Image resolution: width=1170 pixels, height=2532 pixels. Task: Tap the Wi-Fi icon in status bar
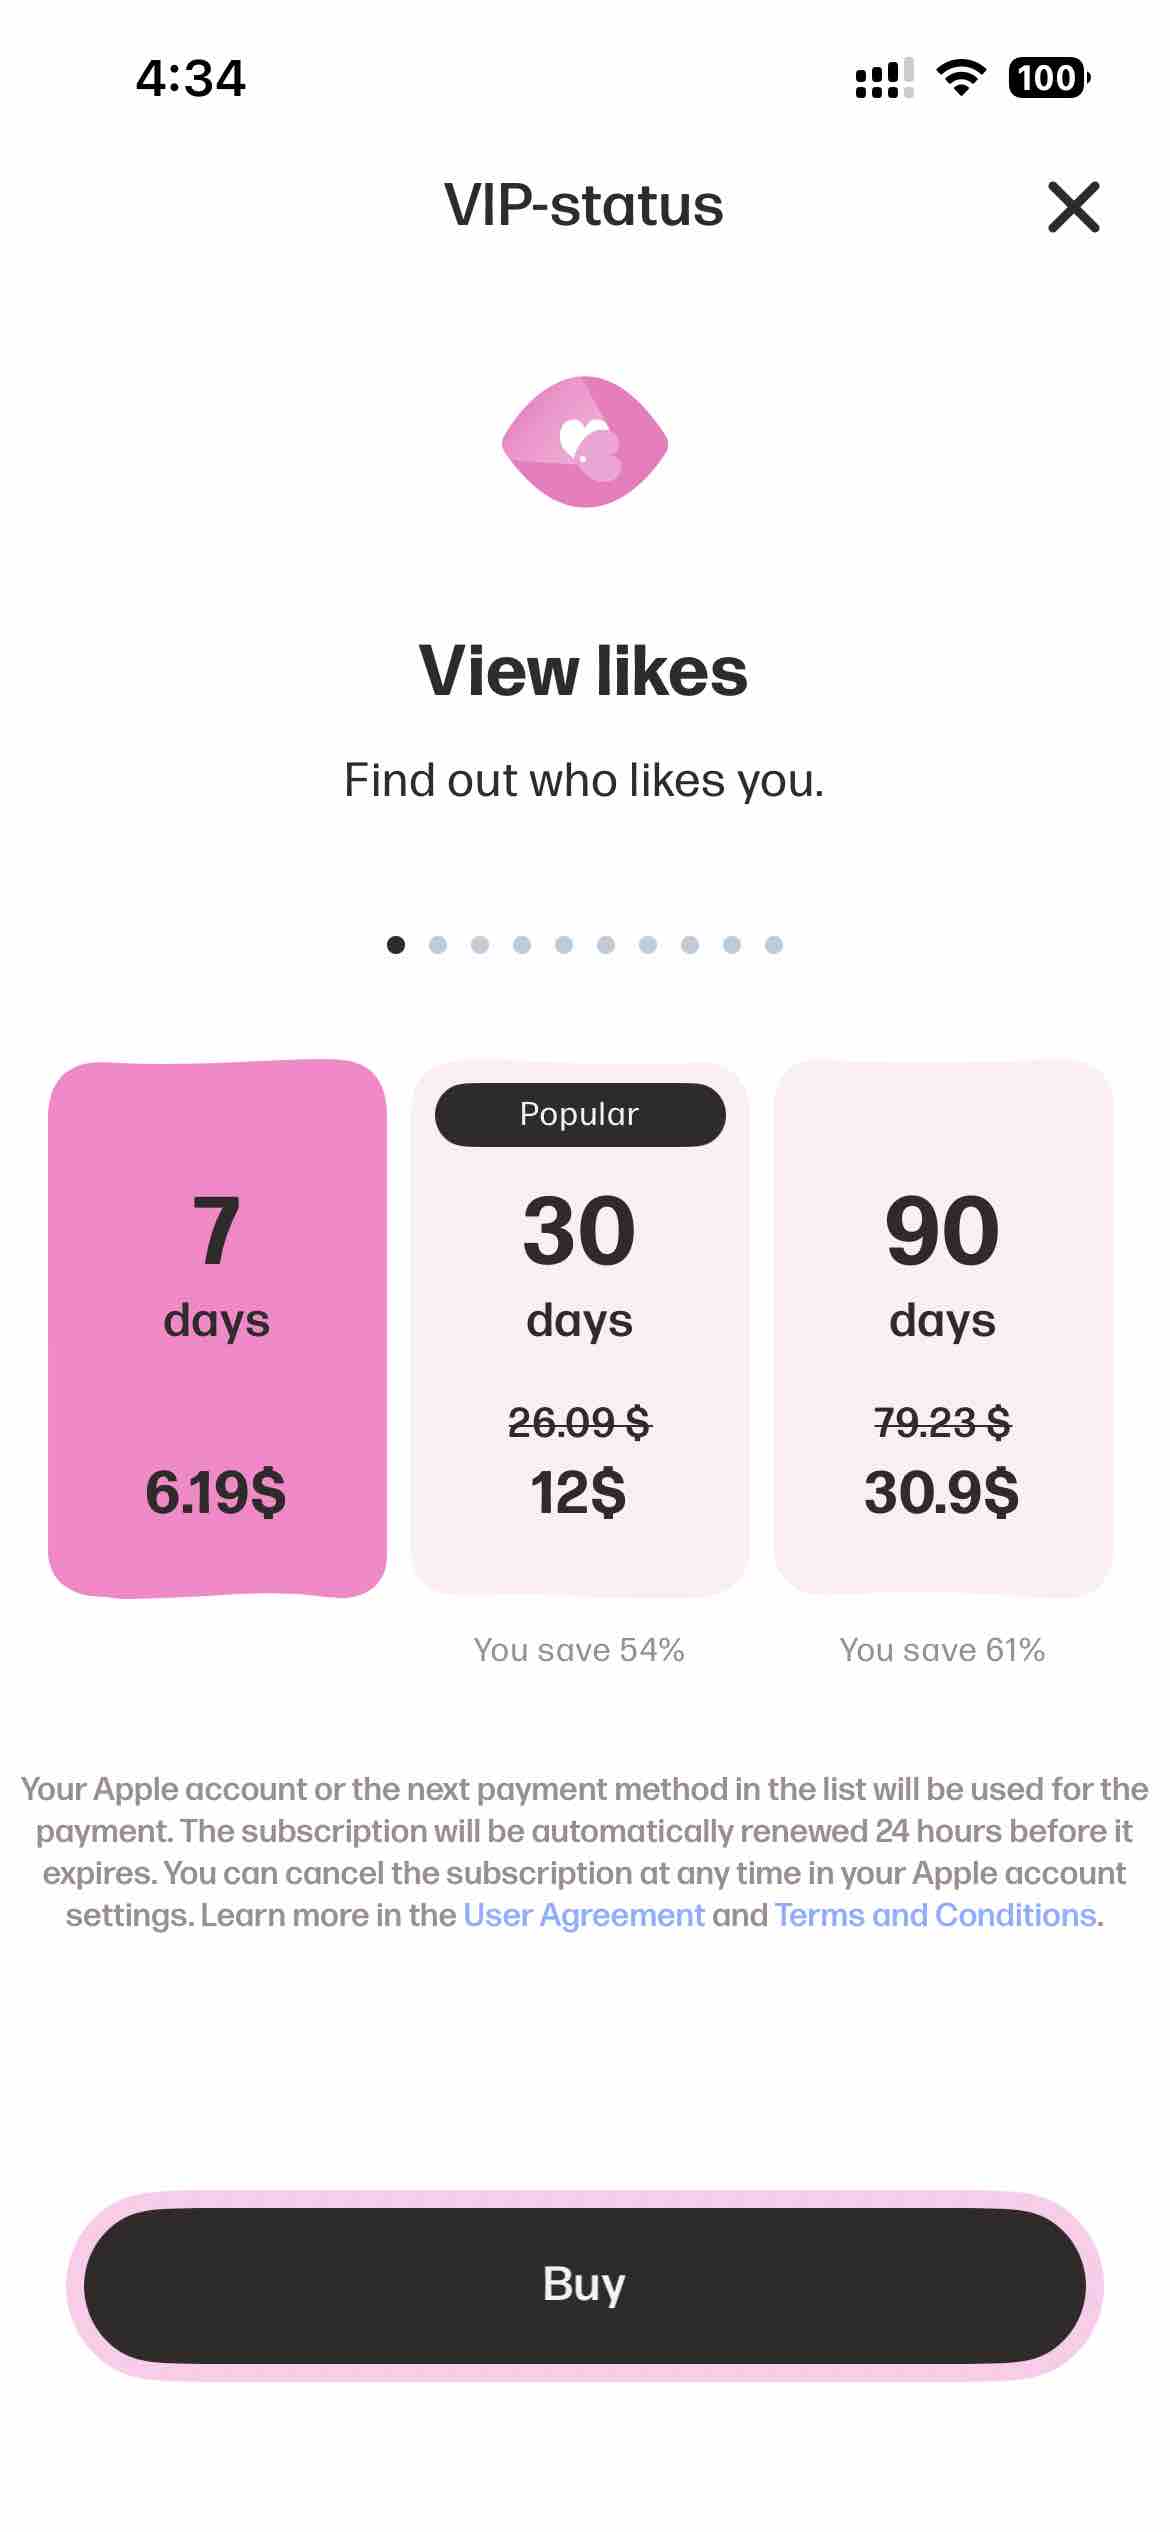click(961, 78)
